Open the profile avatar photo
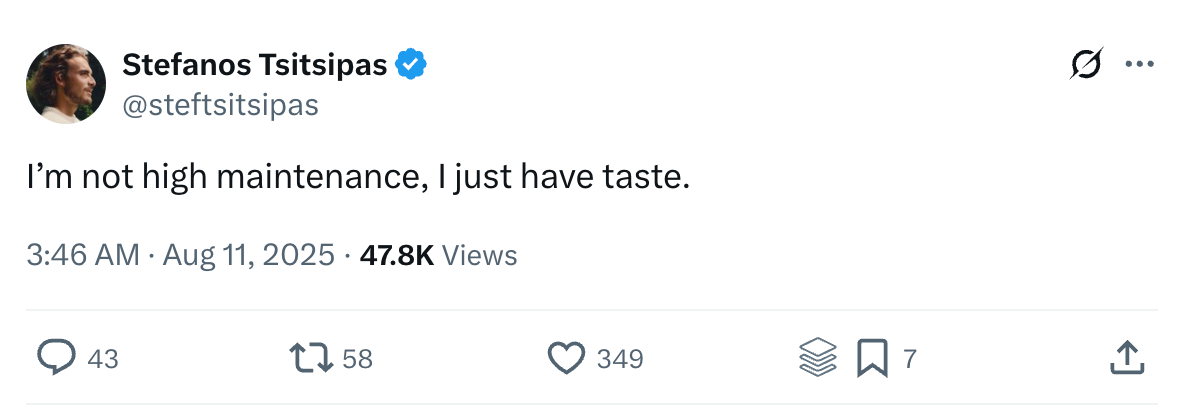The width and height of the screenshot is (1184, 406). click(66, 84)
